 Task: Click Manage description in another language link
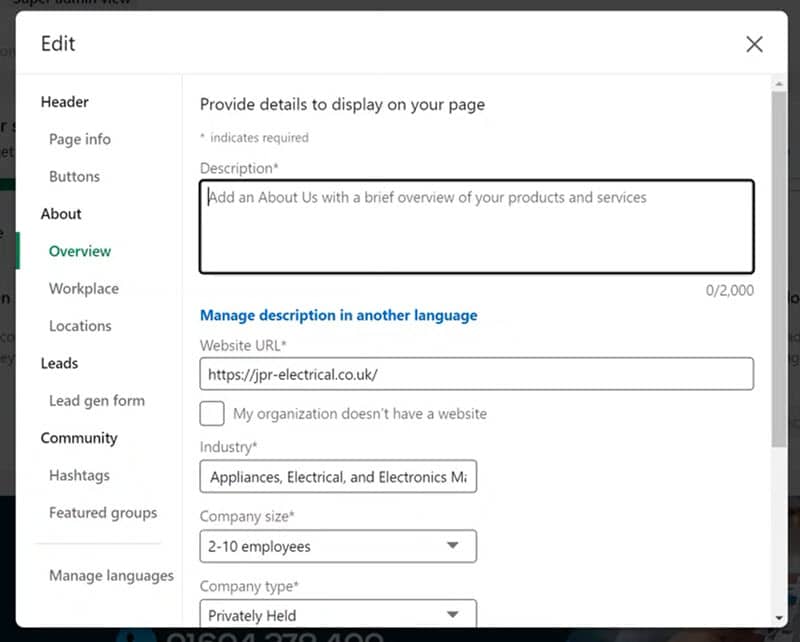(339, 315)
